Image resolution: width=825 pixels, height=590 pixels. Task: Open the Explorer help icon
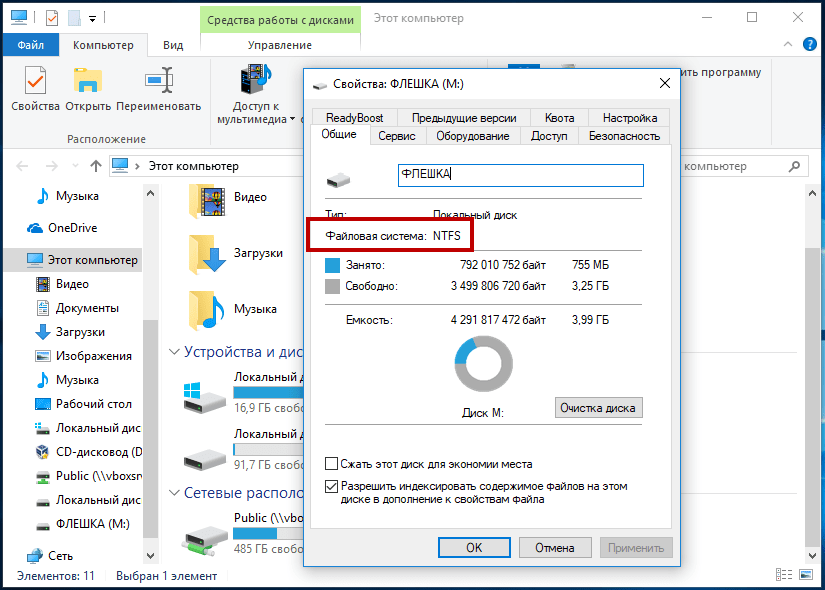[810, 44]
